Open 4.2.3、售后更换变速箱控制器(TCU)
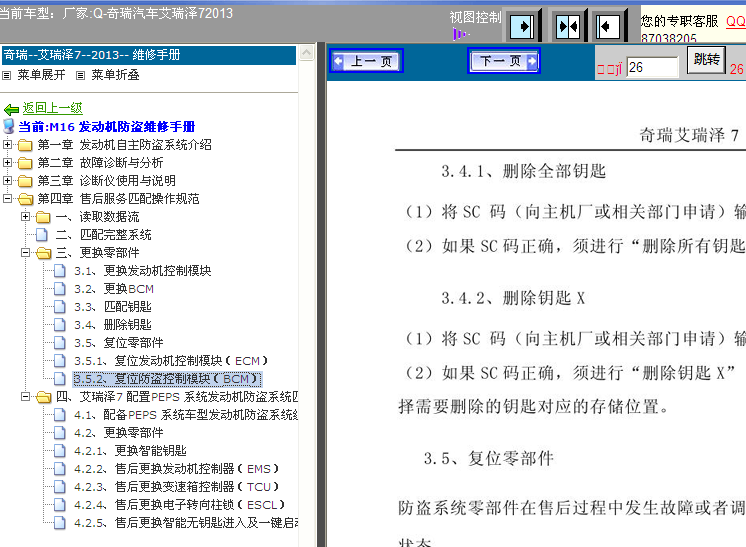 [x=176, y=487]
